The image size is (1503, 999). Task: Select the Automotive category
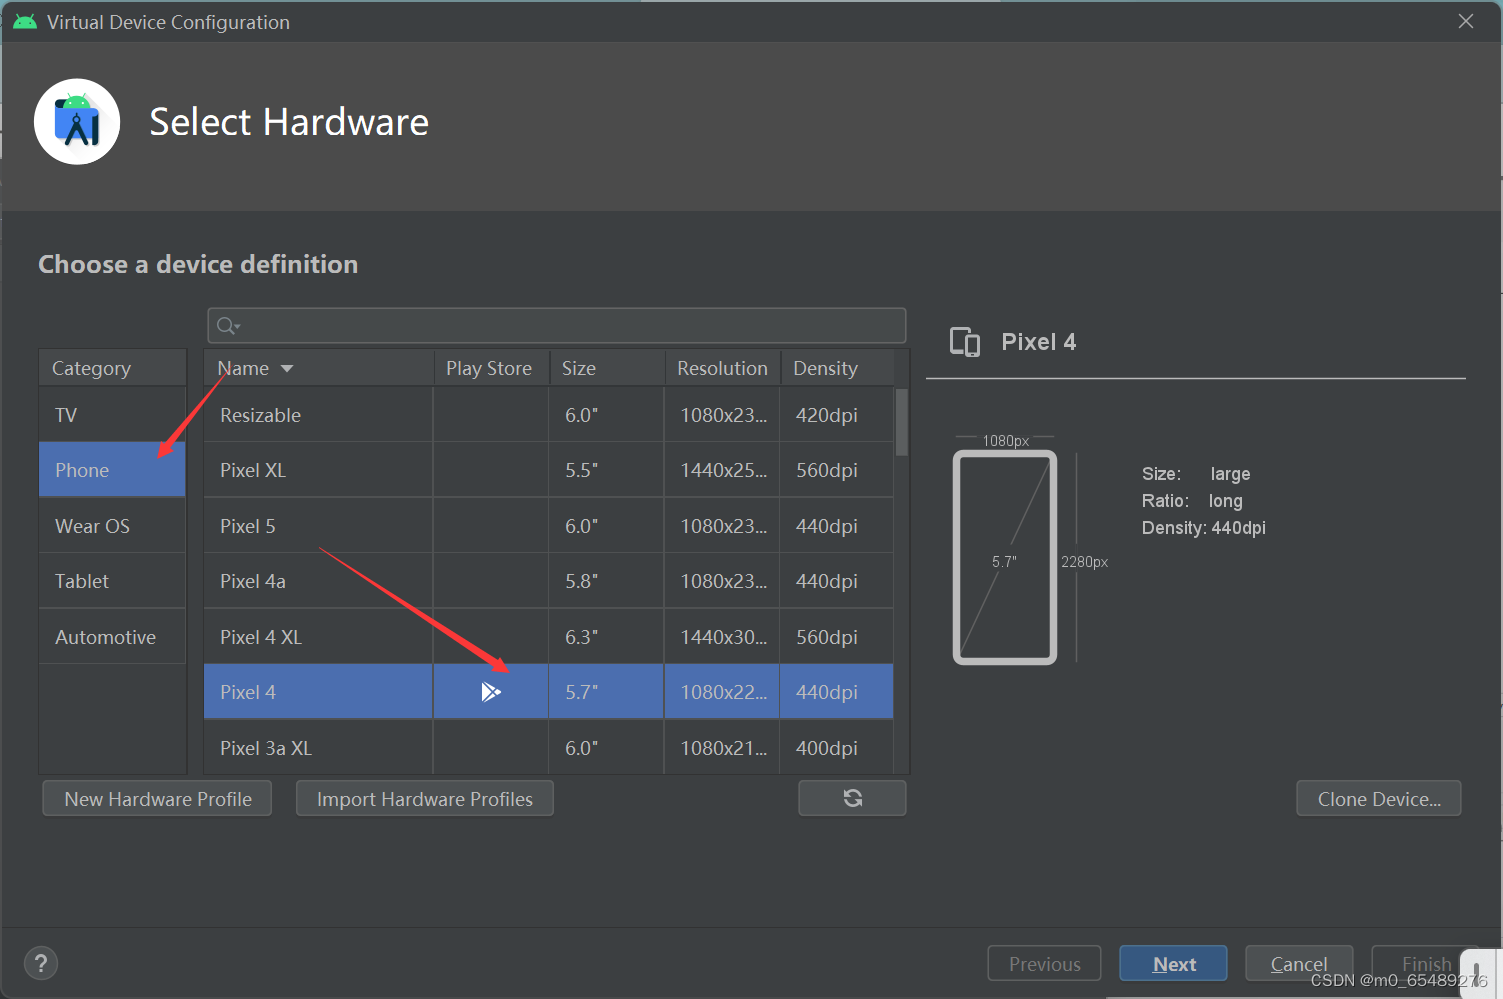point(112,637)
